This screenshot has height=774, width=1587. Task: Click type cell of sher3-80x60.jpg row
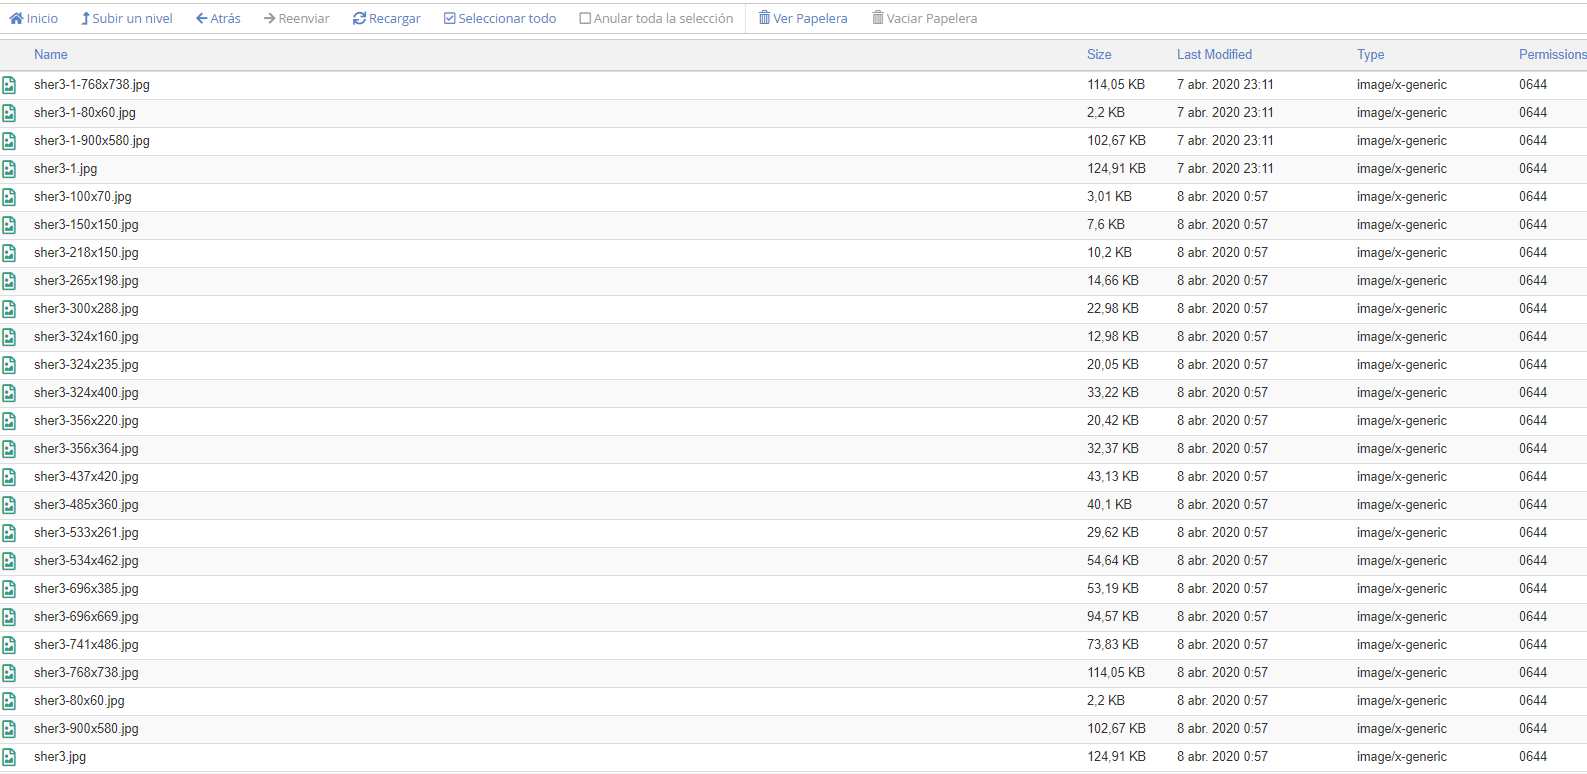(x=1402, y=701)
